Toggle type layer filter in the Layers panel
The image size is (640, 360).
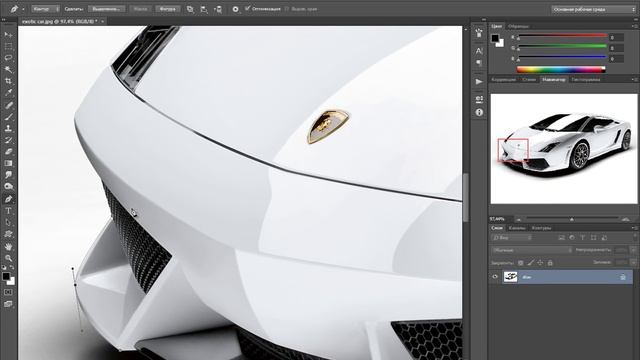[582, 238]
